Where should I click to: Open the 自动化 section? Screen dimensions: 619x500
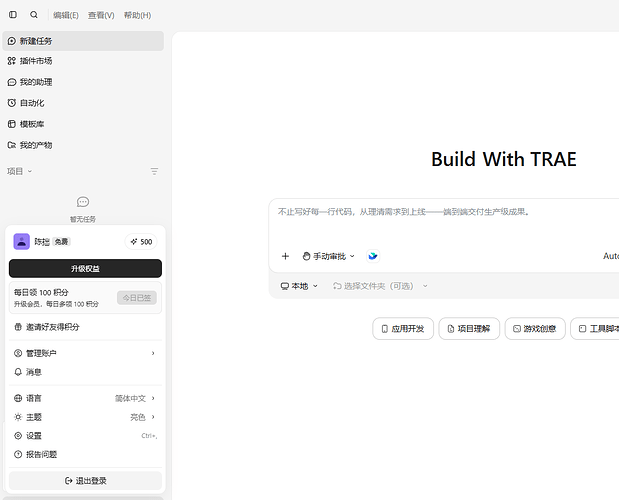tap(83, 103)
